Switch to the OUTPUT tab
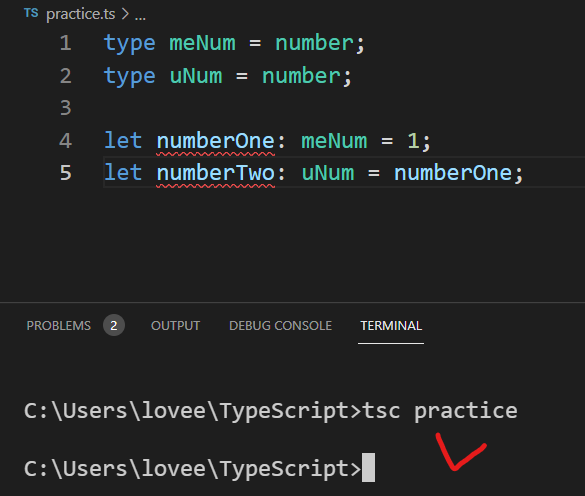The height and width of the screenshot is (496, 585). tap(175, 325)
